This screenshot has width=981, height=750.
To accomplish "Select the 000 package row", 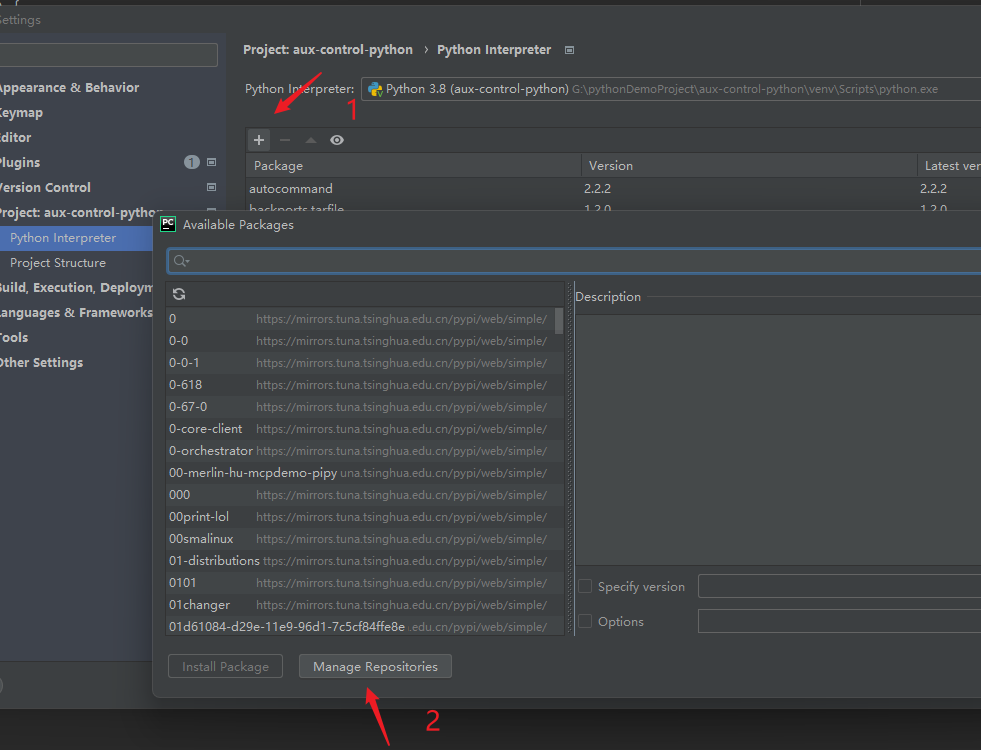I will pyautogui.click(x=365, y=495).
